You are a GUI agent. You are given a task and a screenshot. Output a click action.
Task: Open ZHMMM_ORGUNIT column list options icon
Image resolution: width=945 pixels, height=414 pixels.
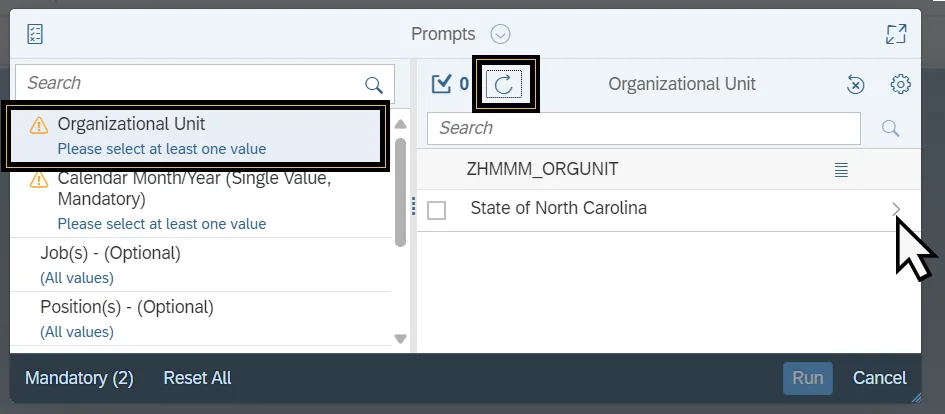point(842,169)
